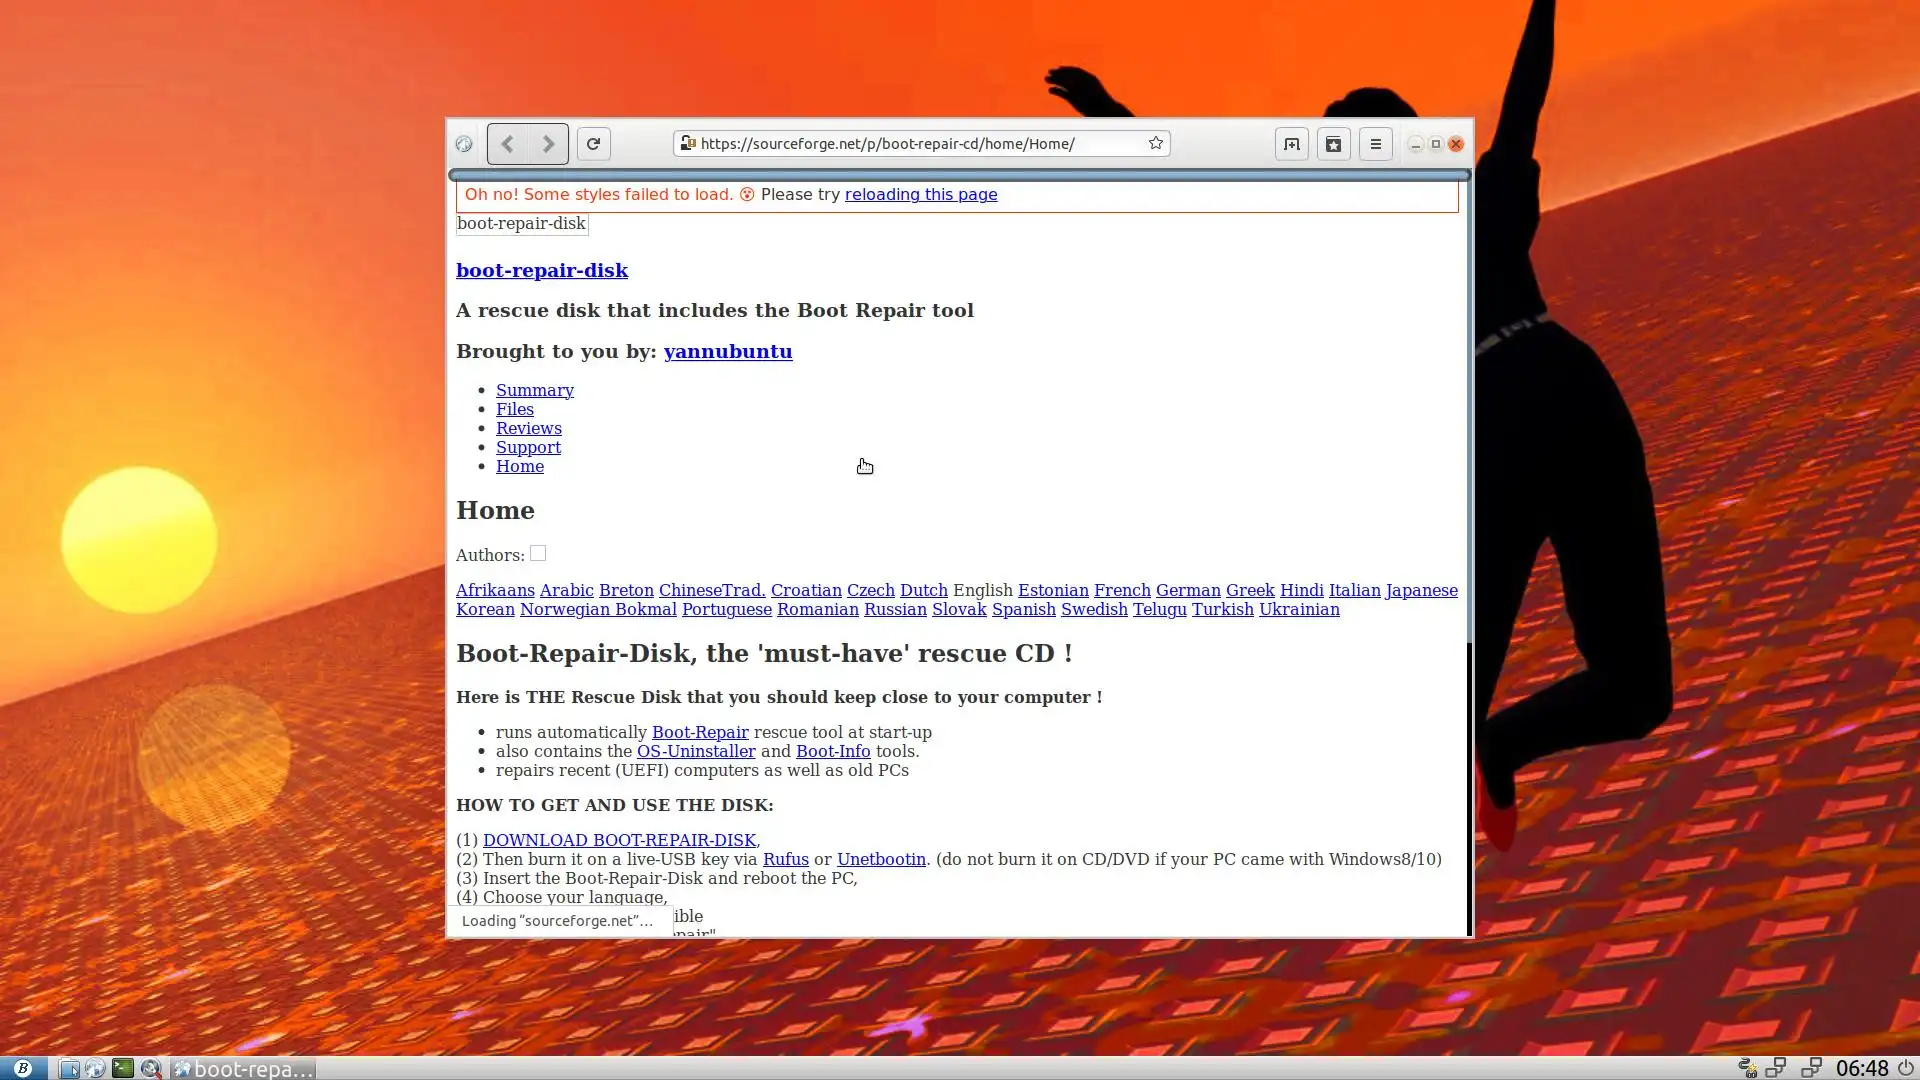Click the forward navigation arrow
Screen dimensions: 1920x1080
click(x=548, y=144)
